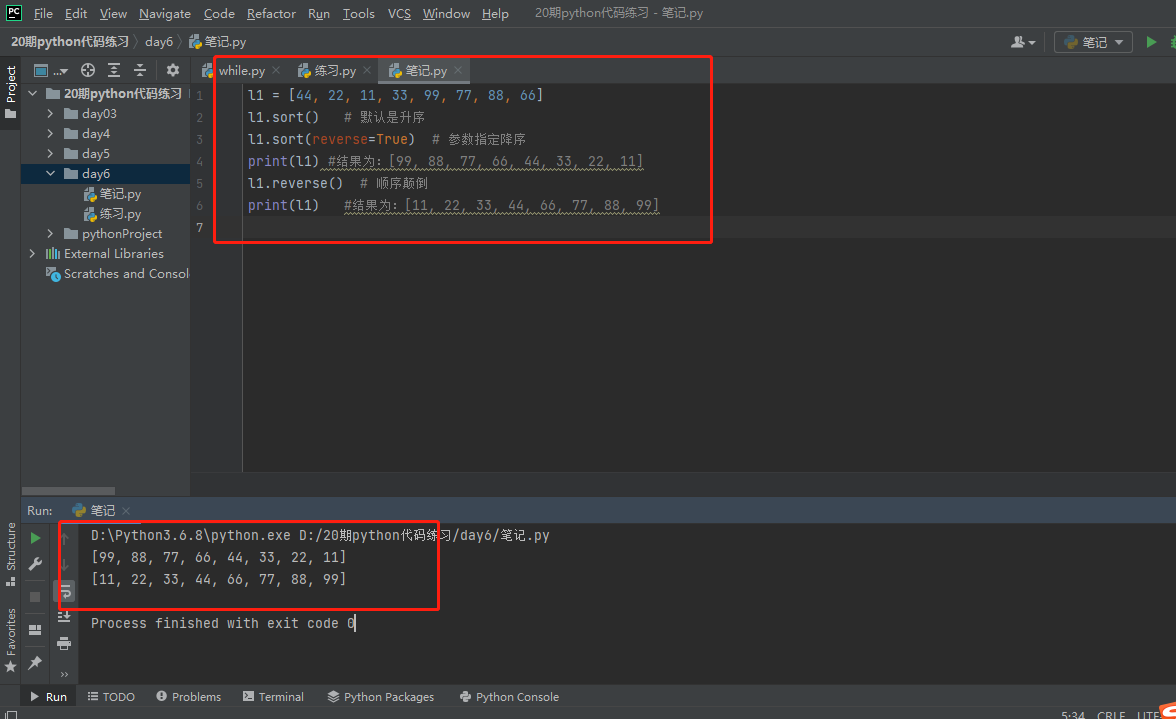This screenshot has height=719, width=1176.
Task: Click the collapse all icon in Project toolbar
Action: click(x=140, y=70)
